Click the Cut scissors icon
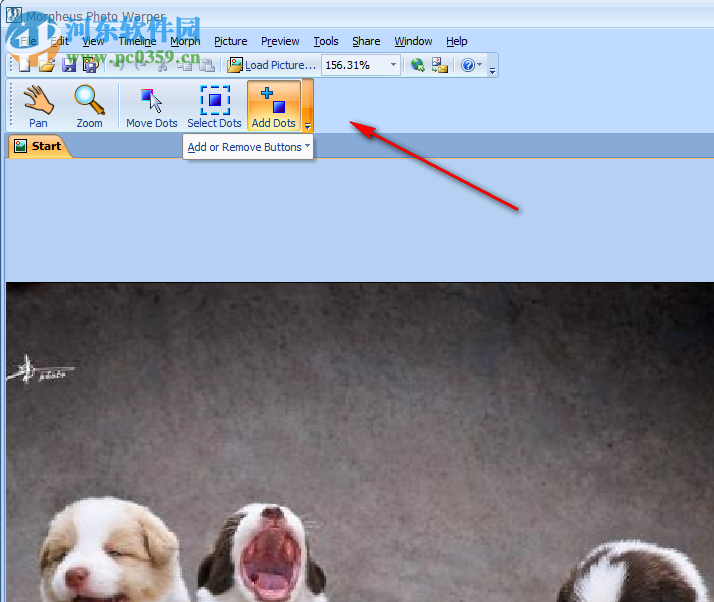The image size is (714, 602). point(163,65)
